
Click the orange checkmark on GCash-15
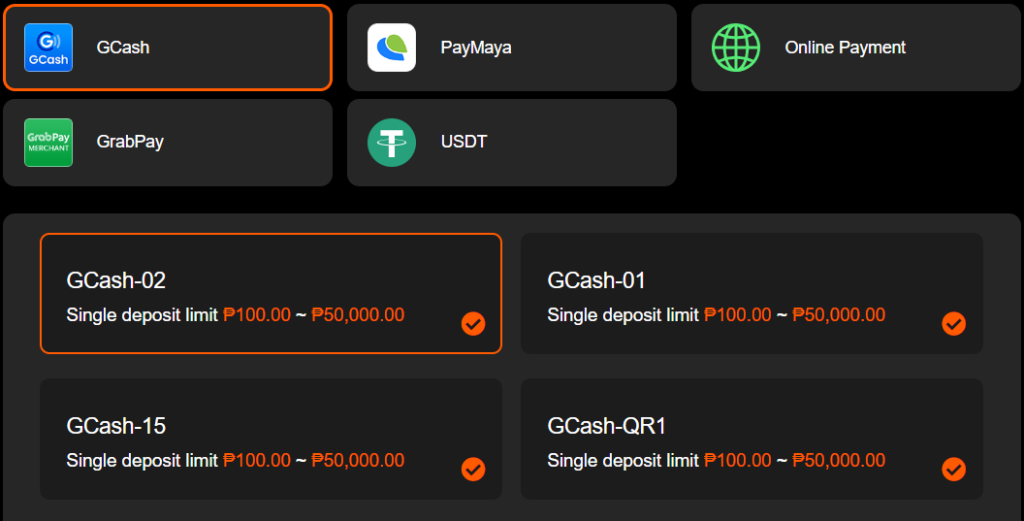point(473,469)
